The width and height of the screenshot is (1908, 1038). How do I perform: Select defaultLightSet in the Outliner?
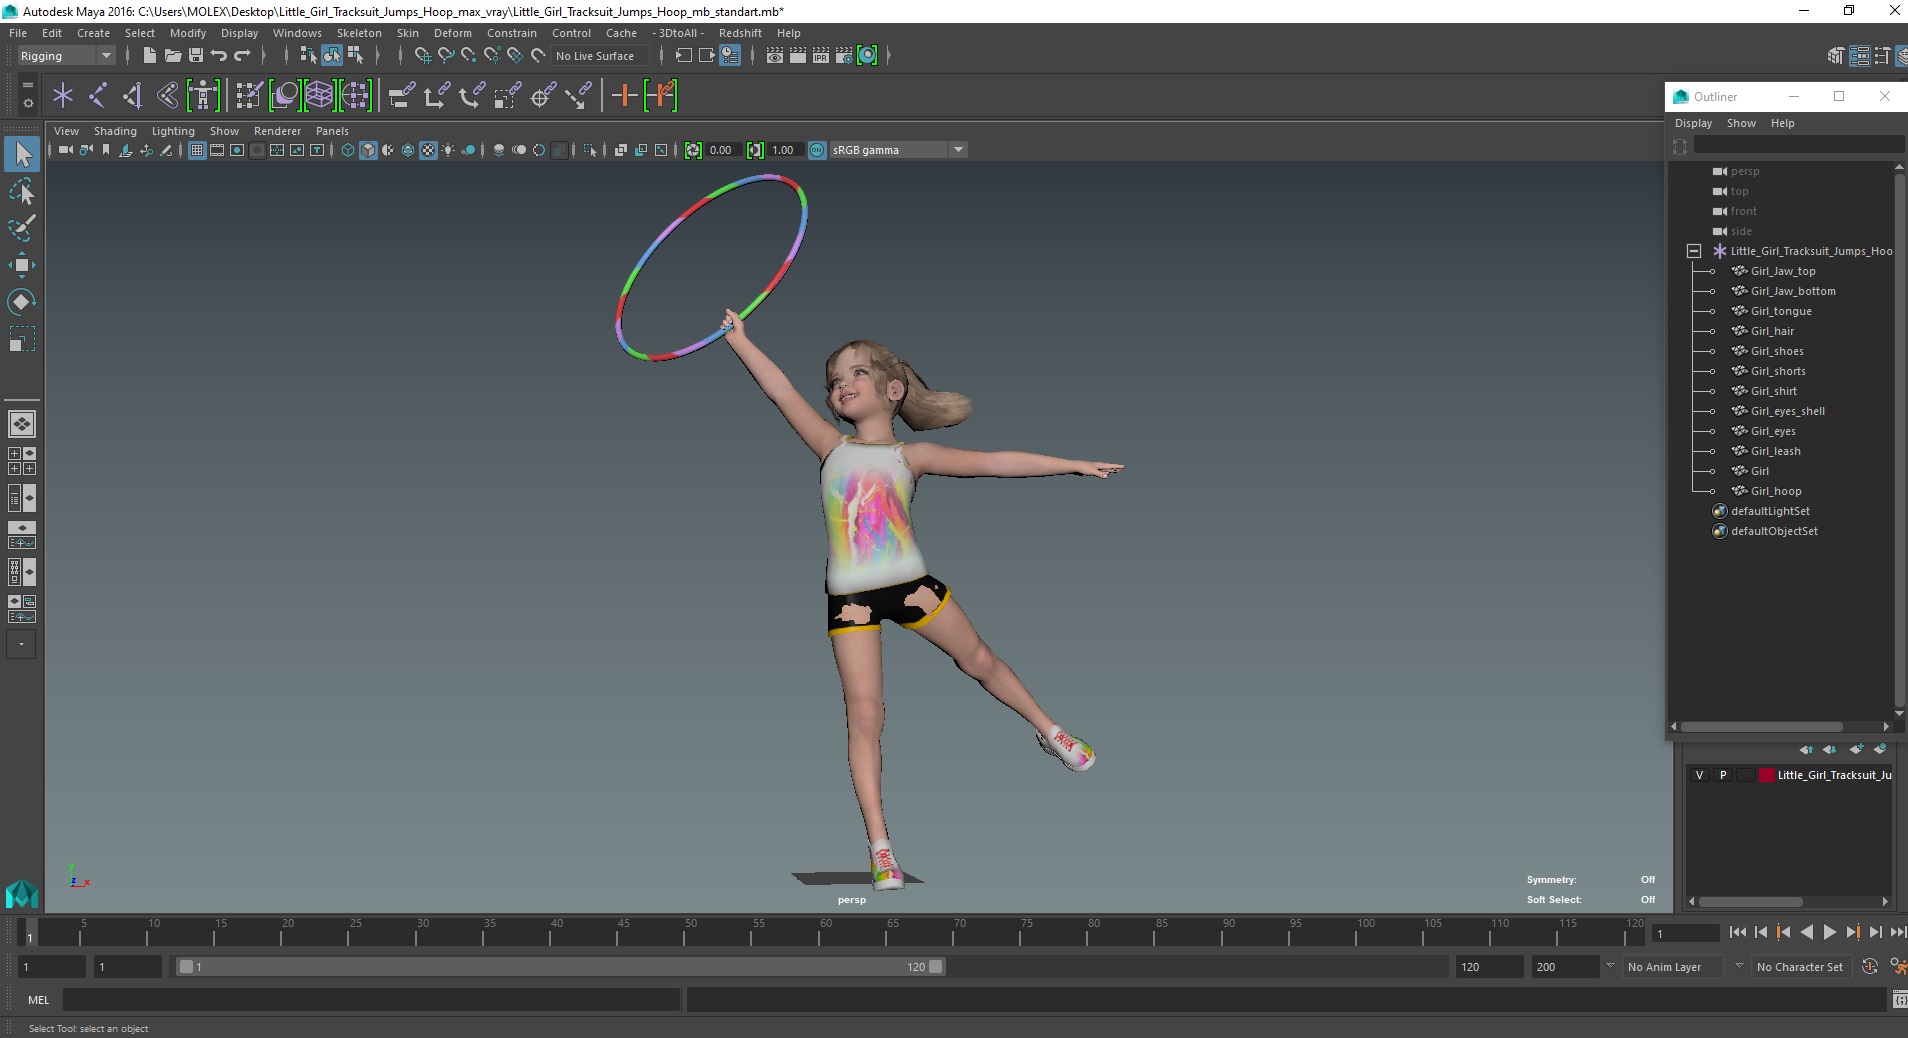coord(1770,511)
